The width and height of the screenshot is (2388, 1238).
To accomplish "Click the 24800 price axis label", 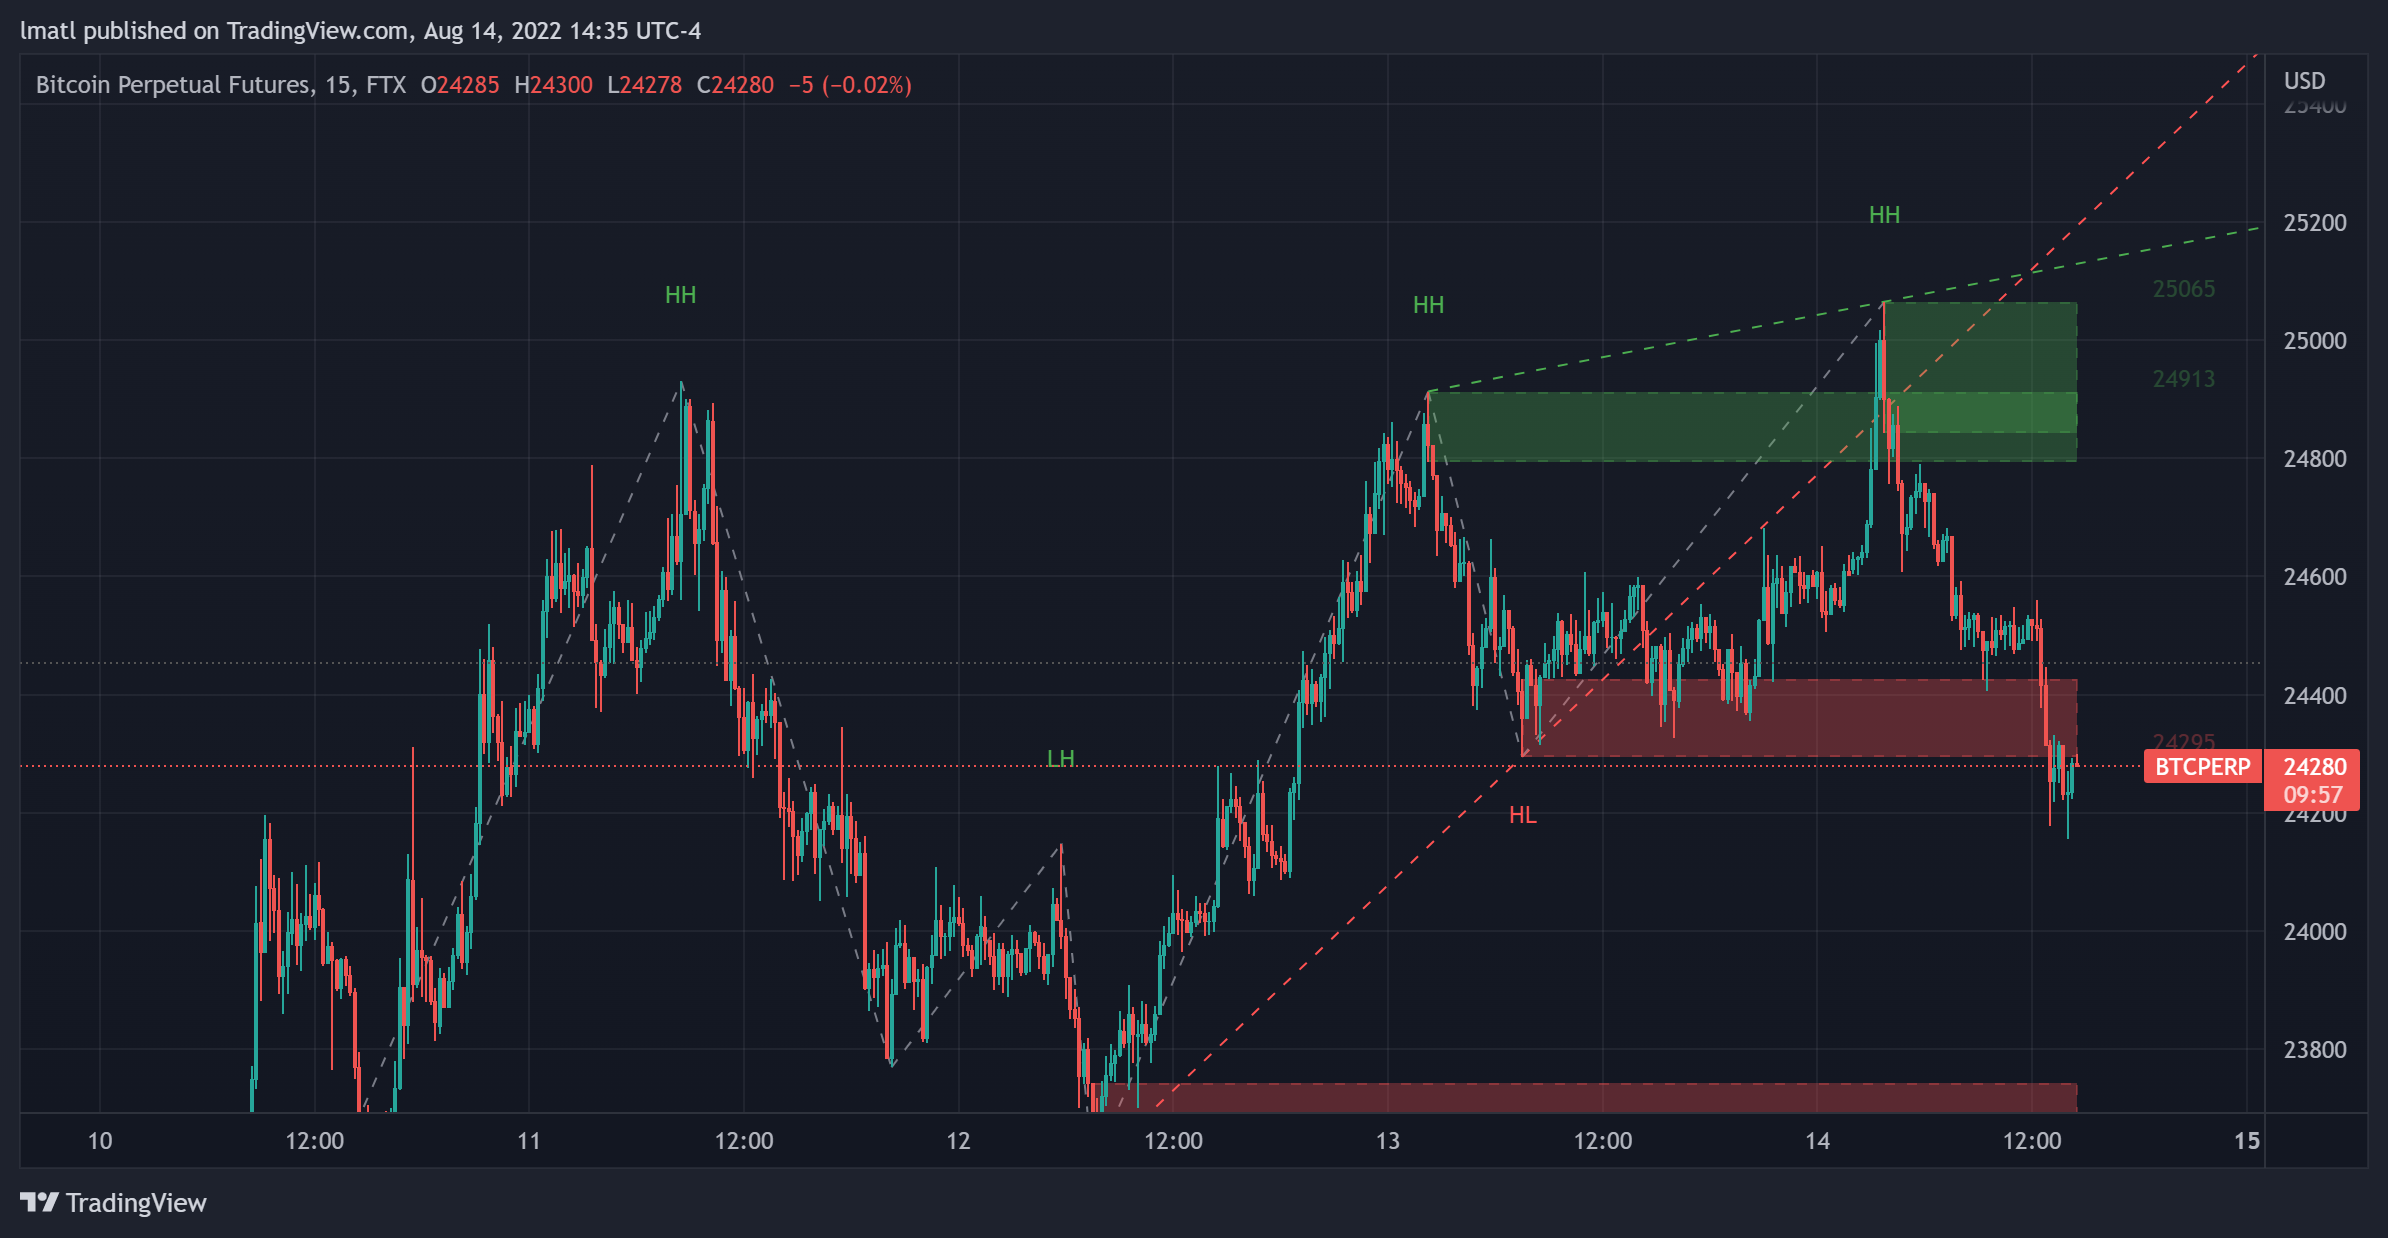I will pos(2314,459).
